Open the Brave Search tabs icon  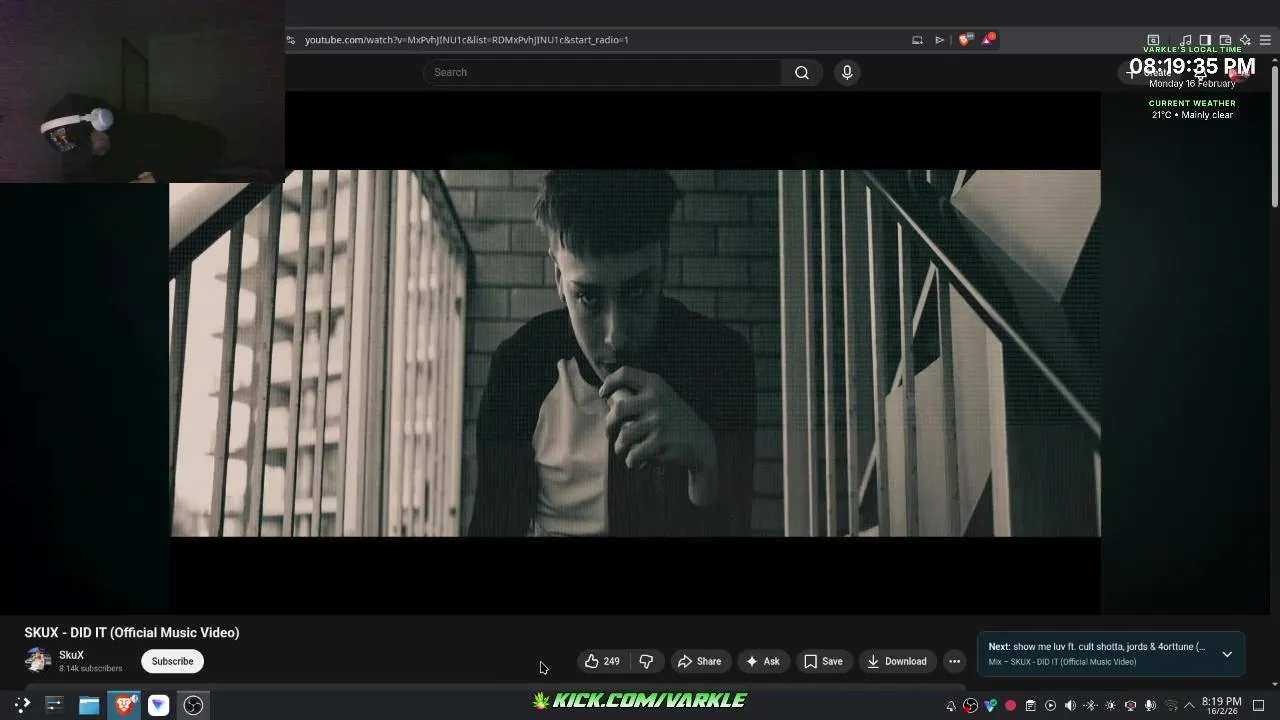pyautogui.click(x=1153, y=40)
